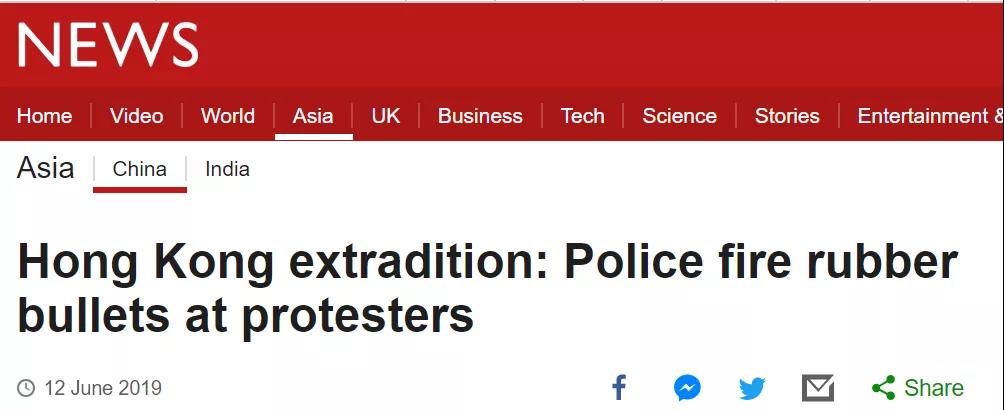Navigate to World news
The height and width of the screenshot is (410, 1004).
point(228,116)
